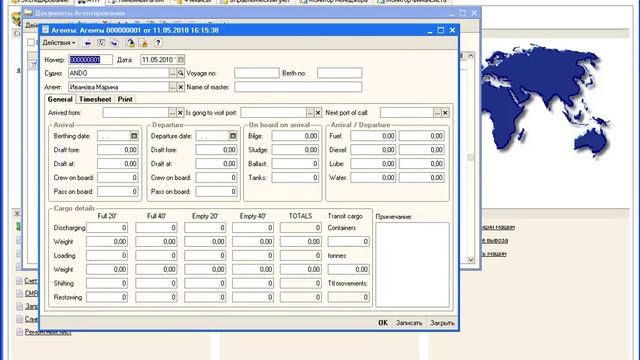Click the magnifier icon next to Судно field
Viewport: 640px width, 360px height.
click(x=181, y=73)
